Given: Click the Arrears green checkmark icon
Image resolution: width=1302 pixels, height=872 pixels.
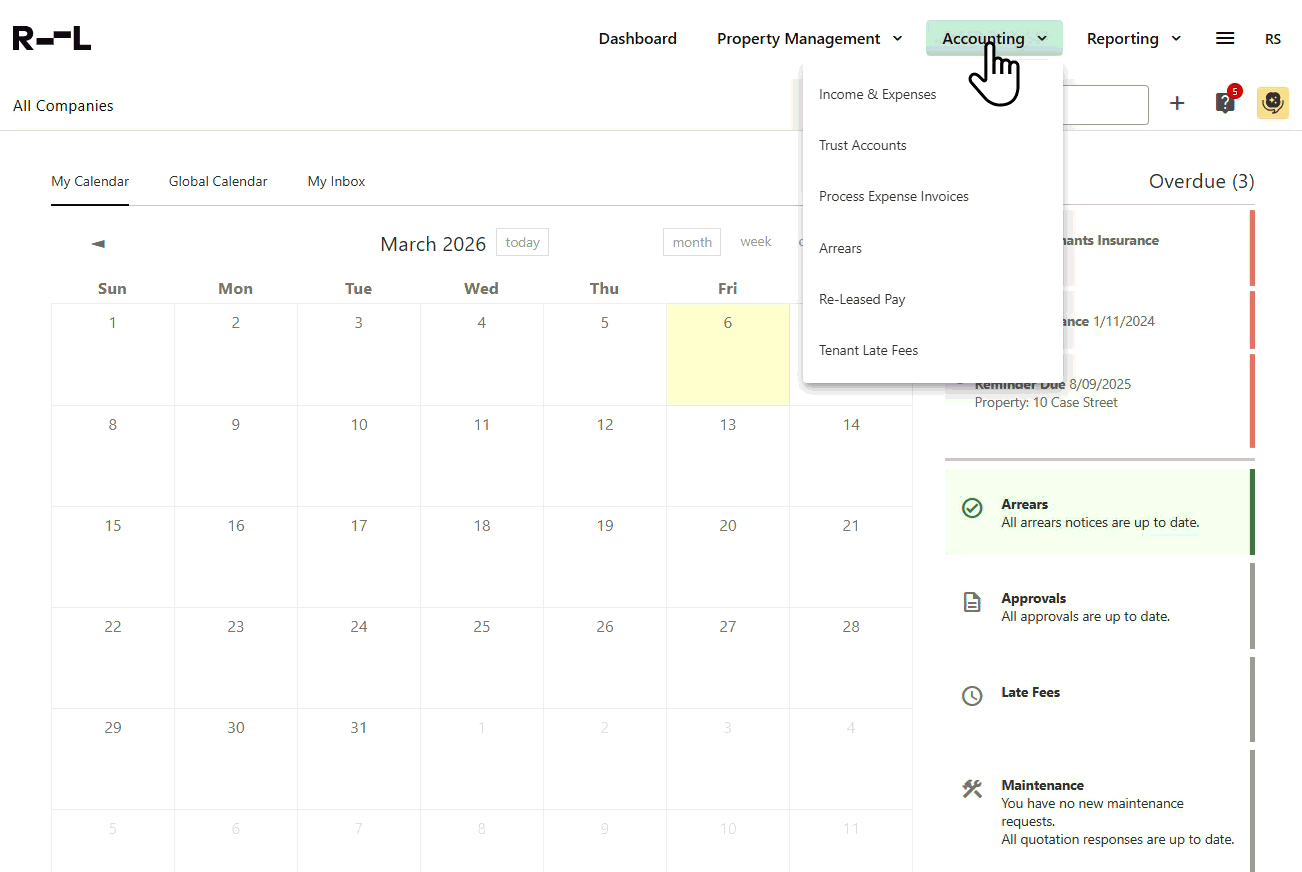Looking at the screenshot, I should [x=972, y=508].
